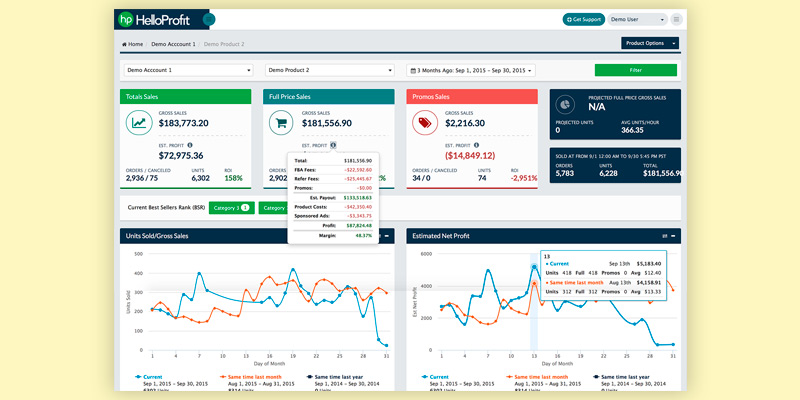Open Totals Sales Est. Profit info icon

pyautogui.click(x=190, y=145)
